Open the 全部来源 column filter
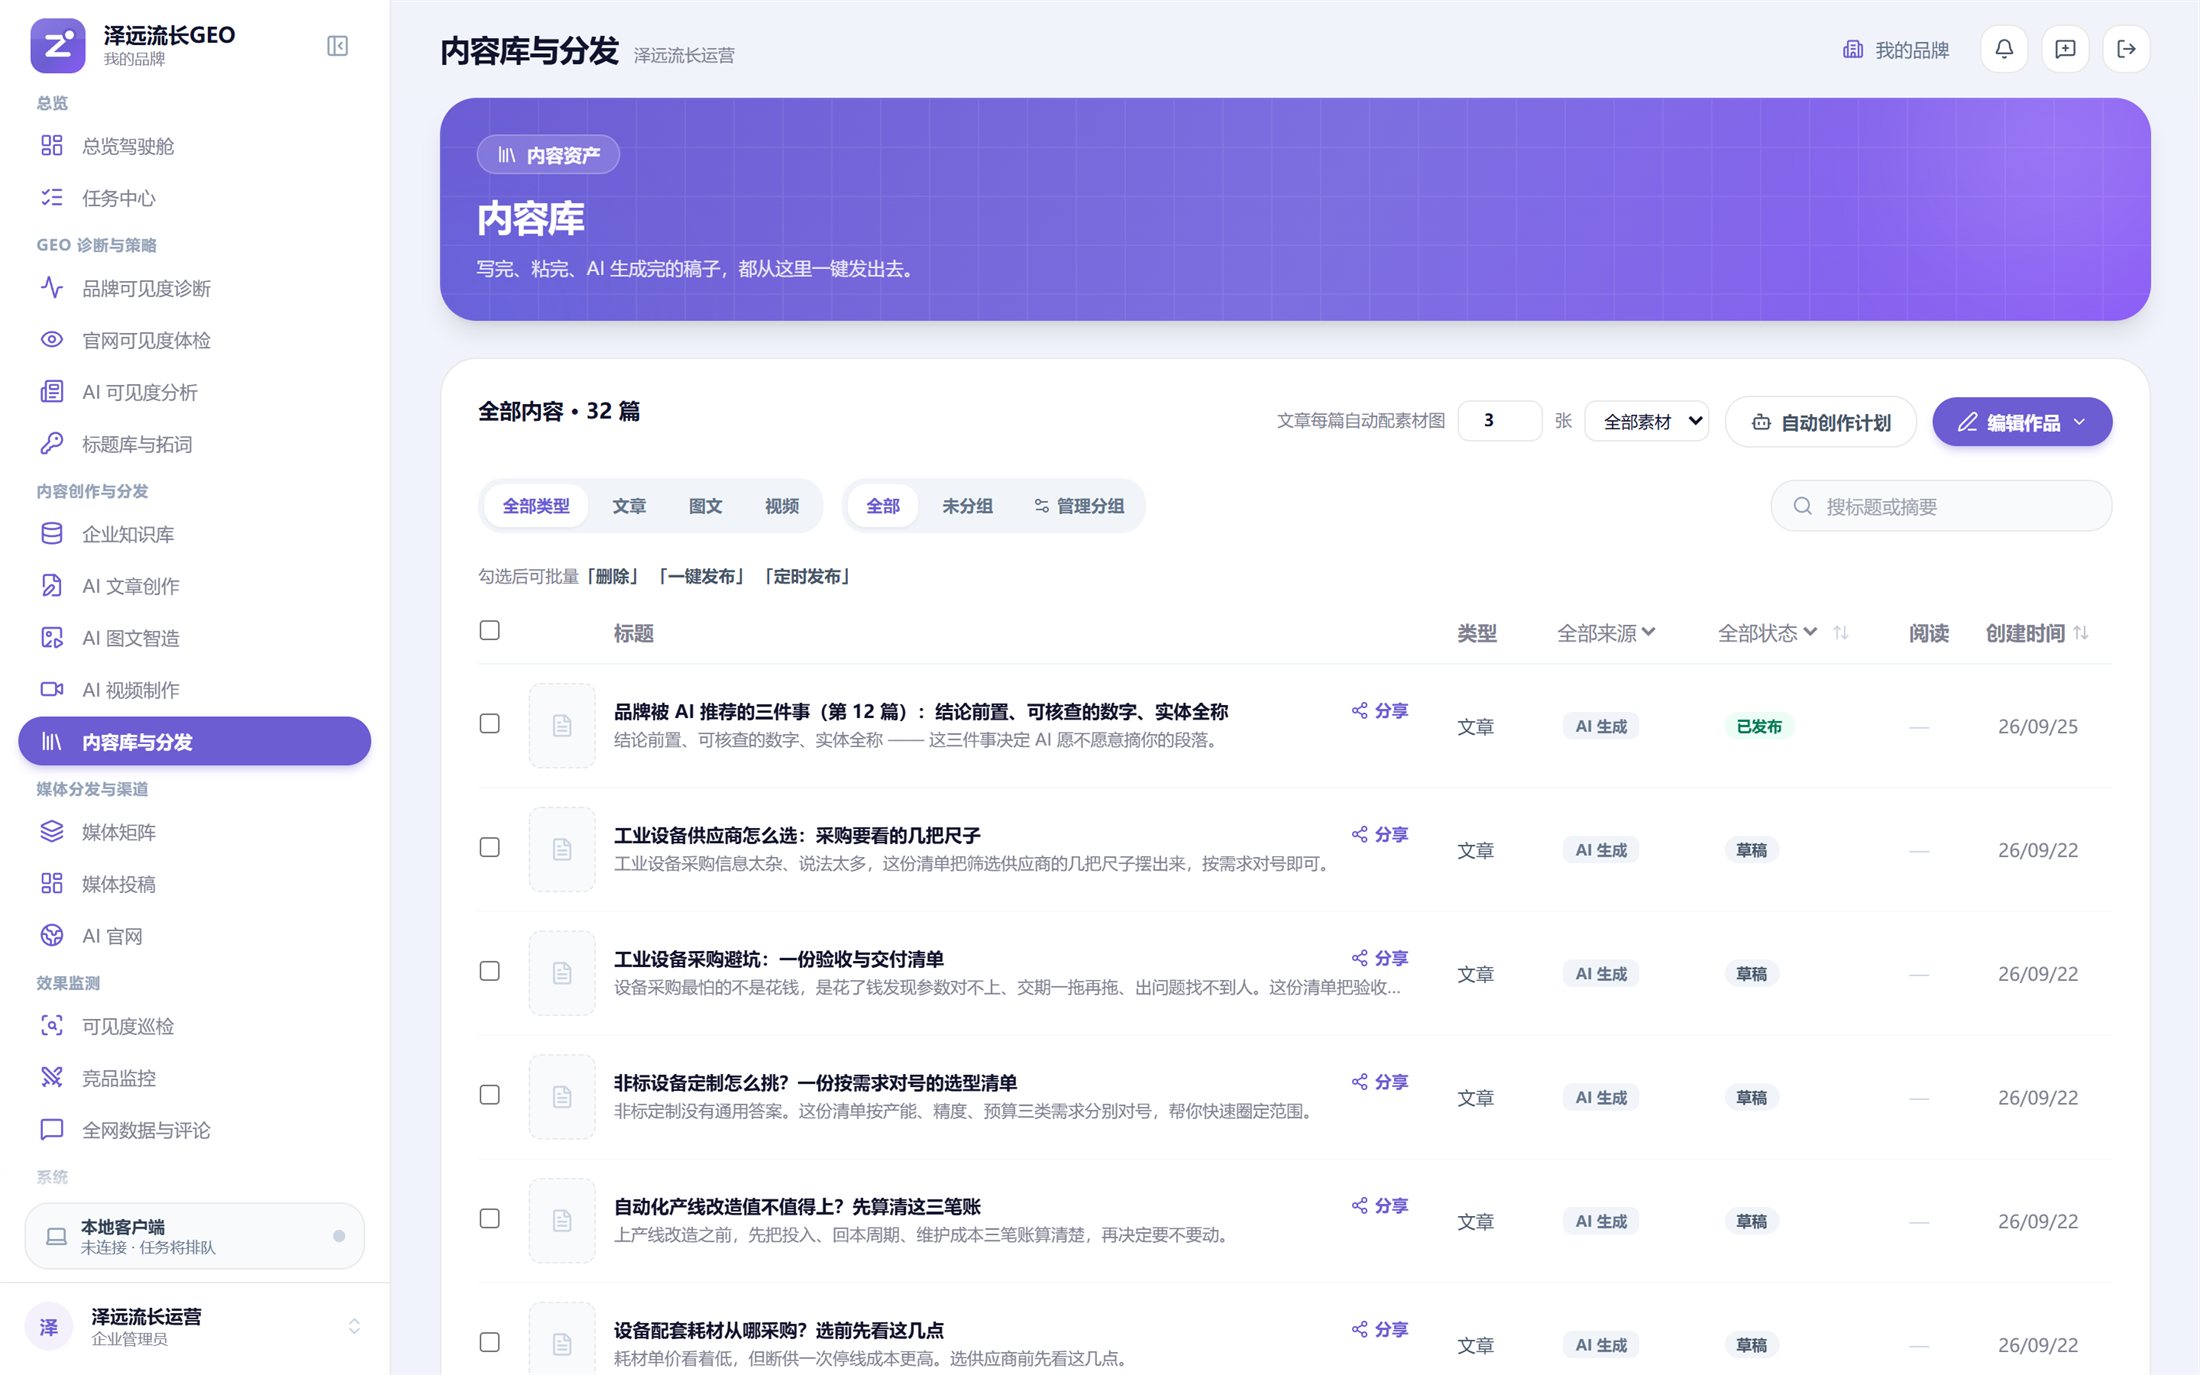 (1606, 633)
